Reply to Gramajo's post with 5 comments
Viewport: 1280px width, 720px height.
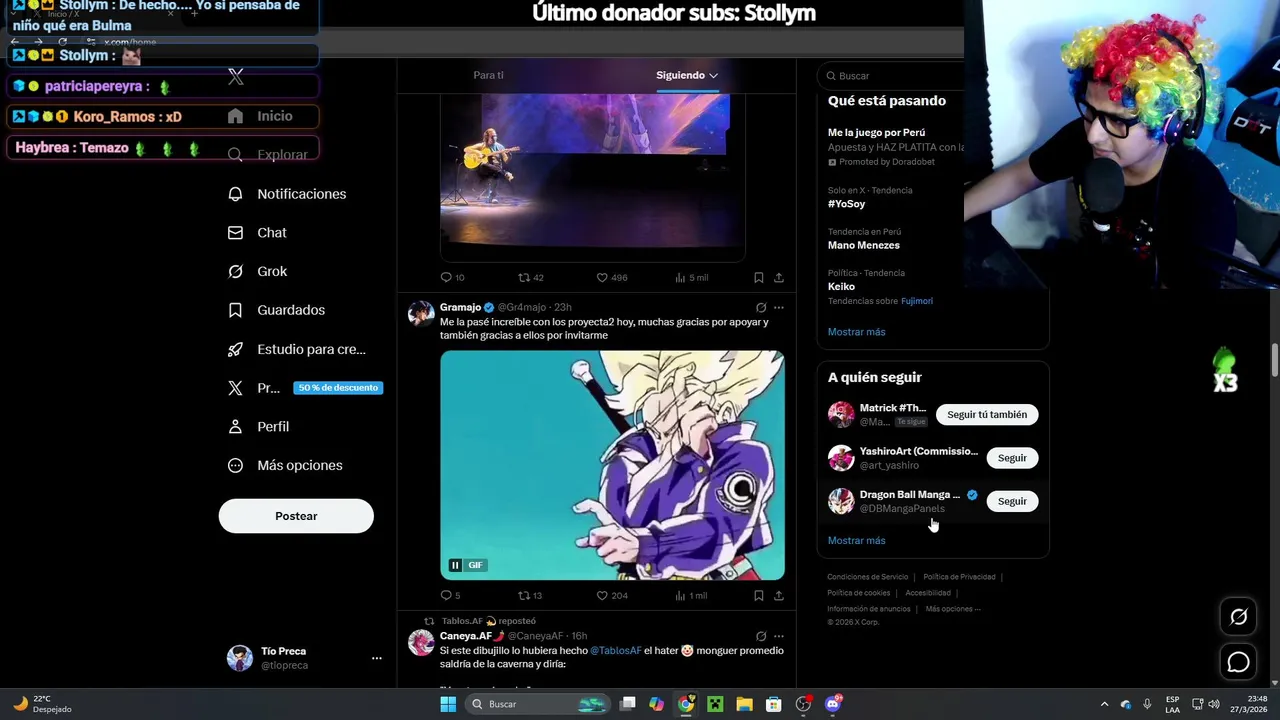click(450, 595)
